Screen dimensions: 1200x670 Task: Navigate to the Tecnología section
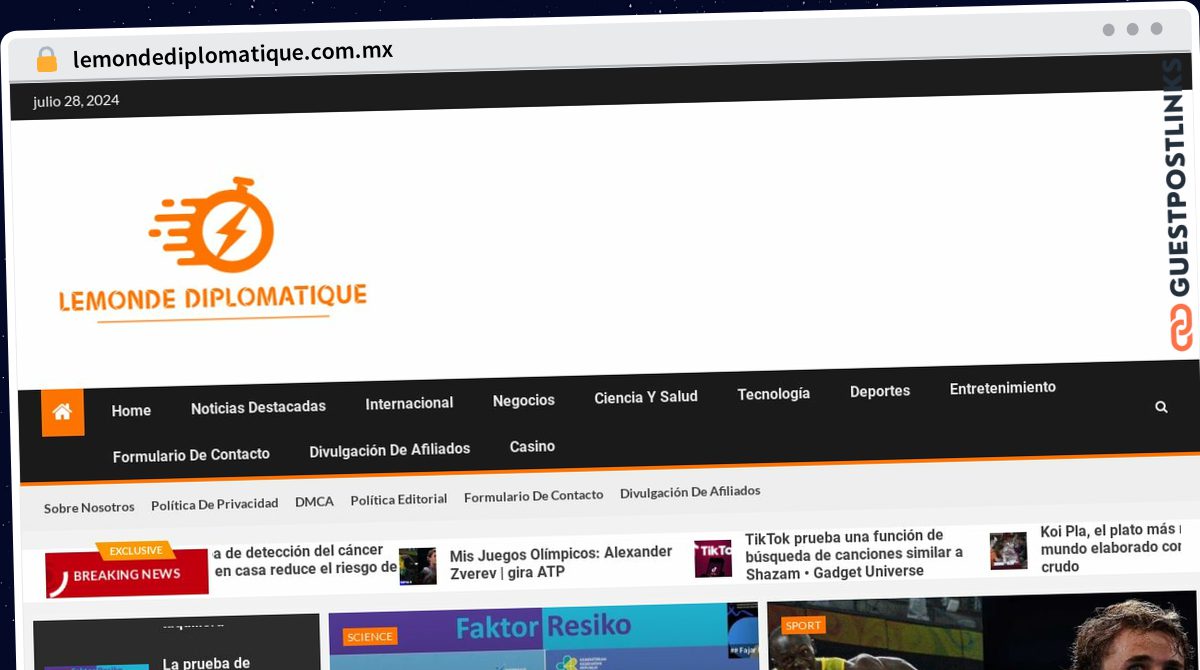[x=774, y=394]
